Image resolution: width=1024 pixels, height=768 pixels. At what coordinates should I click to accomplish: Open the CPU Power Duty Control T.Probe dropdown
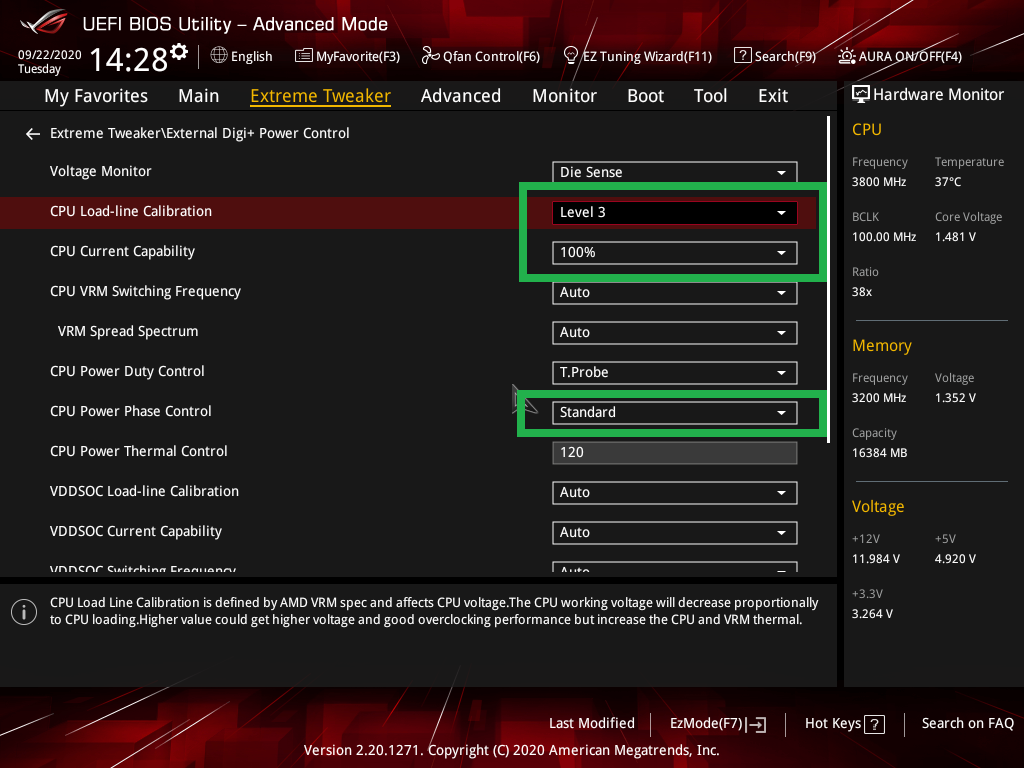675,372
